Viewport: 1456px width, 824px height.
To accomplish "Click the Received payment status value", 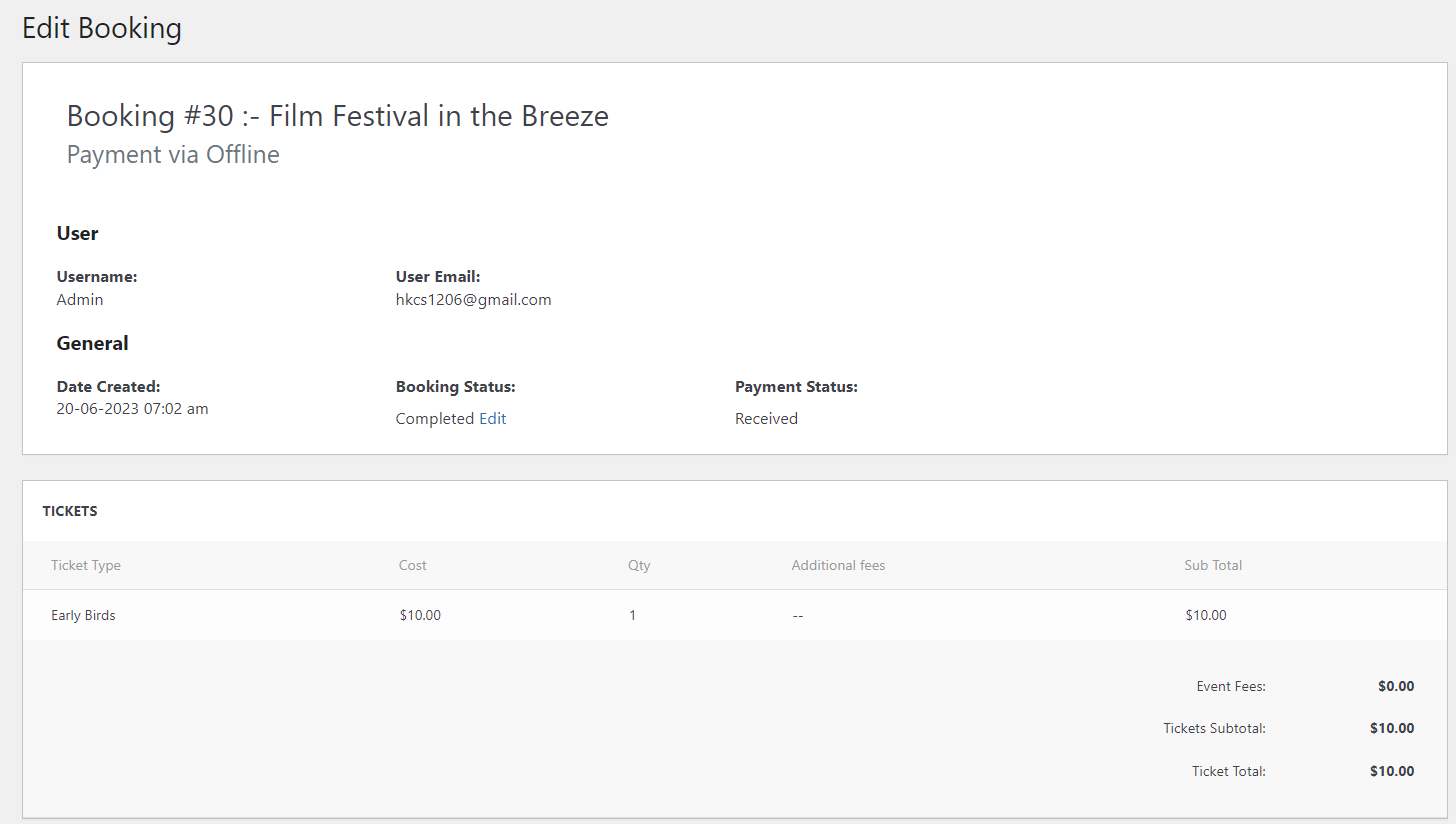I will 766,419.
